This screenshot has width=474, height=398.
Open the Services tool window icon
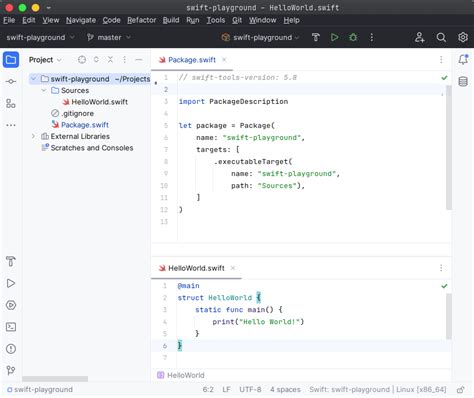point(11,305)
